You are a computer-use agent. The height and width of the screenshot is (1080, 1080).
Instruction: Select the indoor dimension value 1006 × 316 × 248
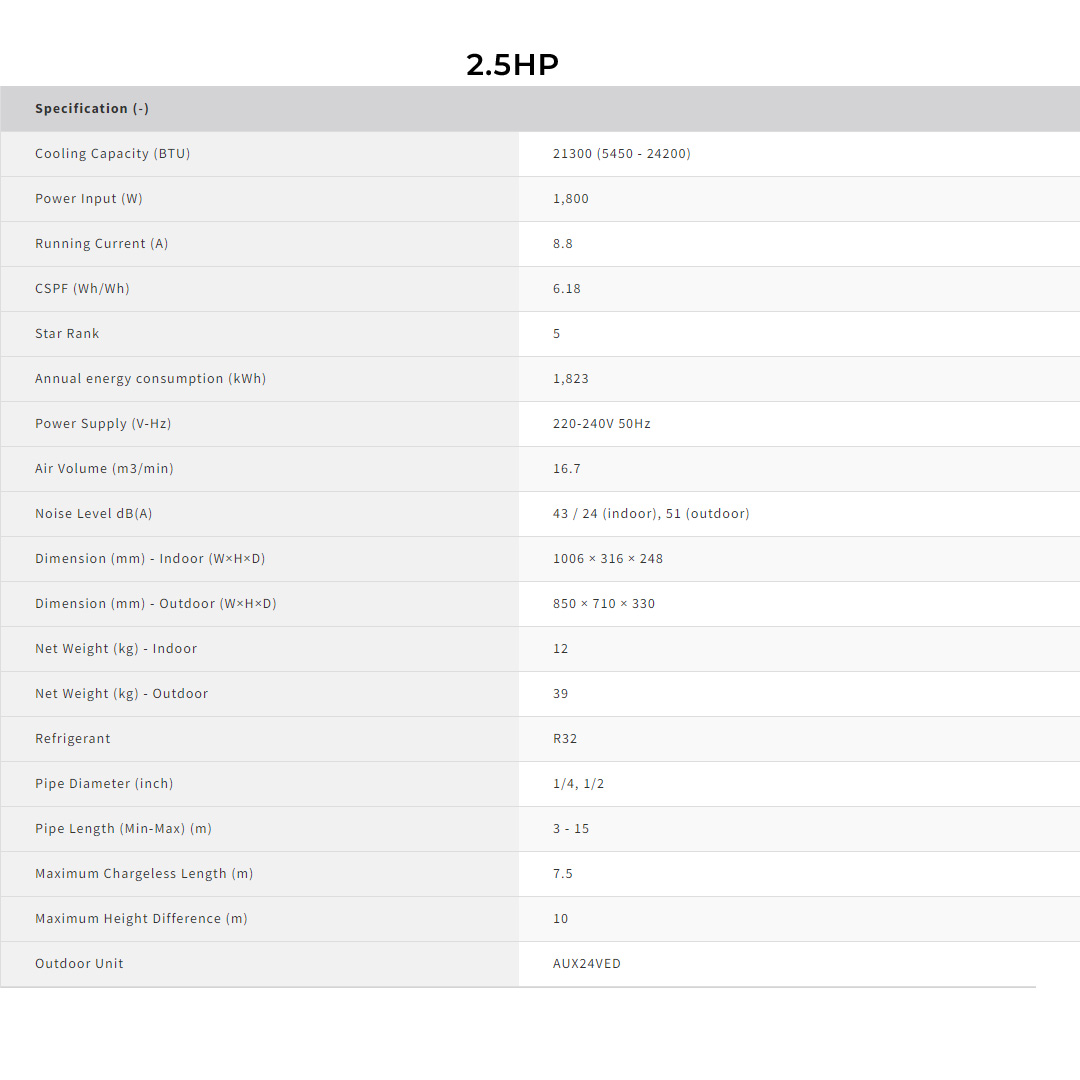pos(608,559)
